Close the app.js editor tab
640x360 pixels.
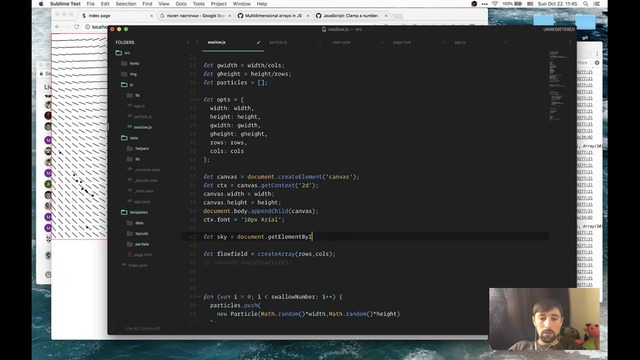(x=505, y=42)
